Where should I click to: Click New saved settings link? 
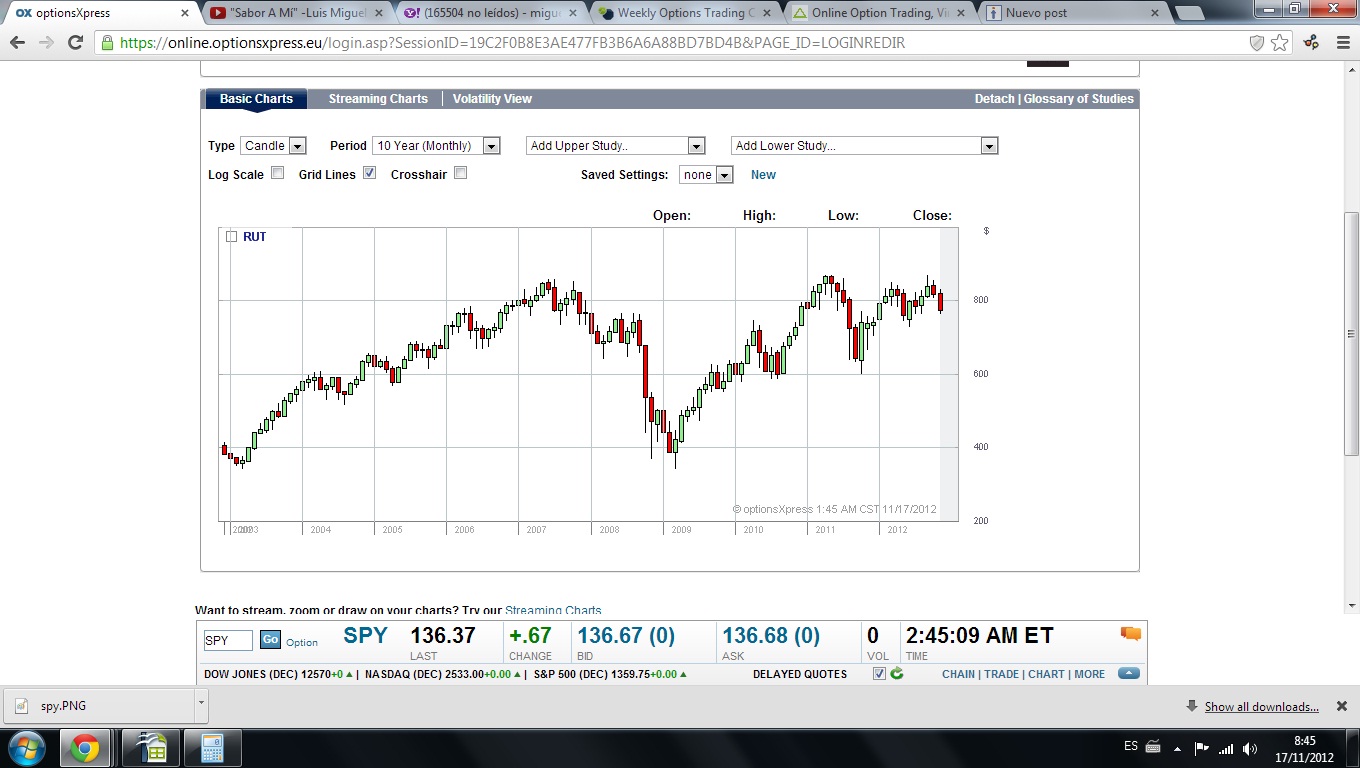coord(763,175)
